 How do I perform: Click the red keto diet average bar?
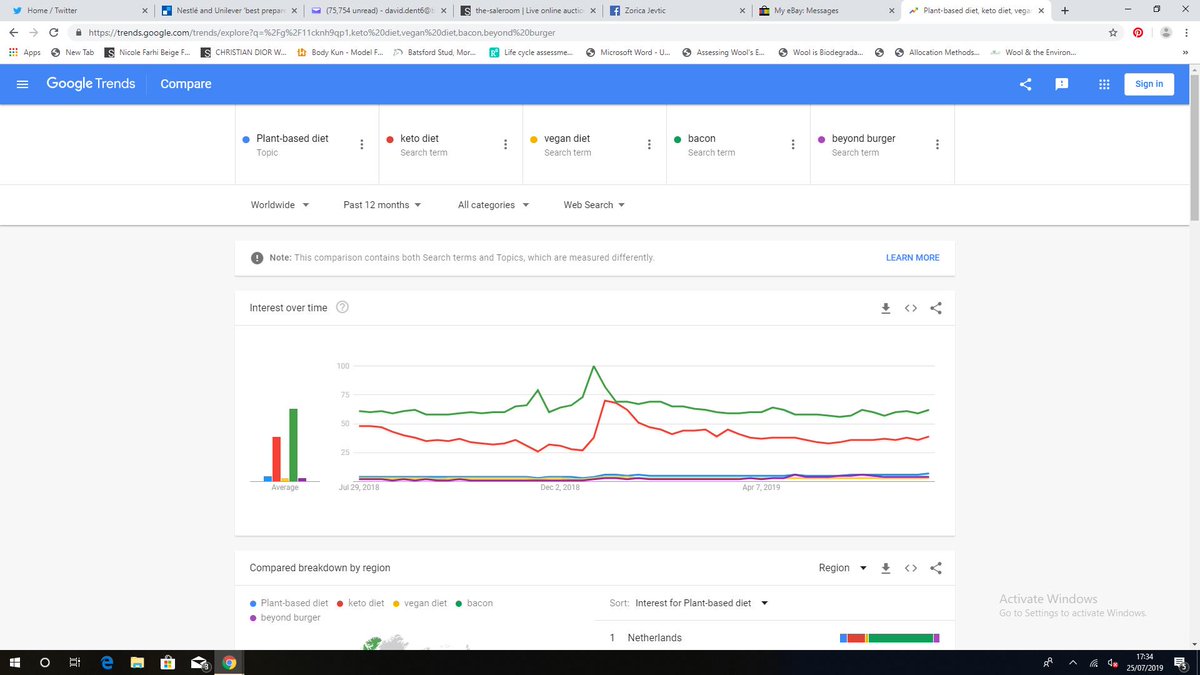pos(277,459)
